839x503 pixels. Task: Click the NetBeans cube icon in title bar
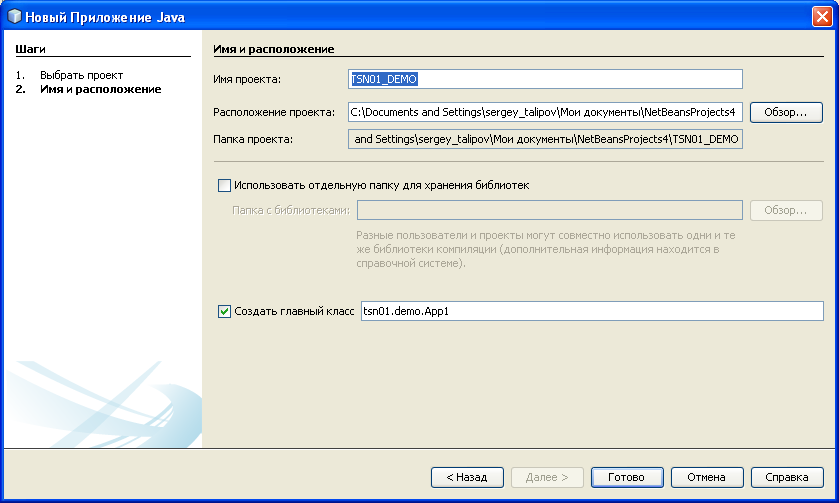click(14, 16)
